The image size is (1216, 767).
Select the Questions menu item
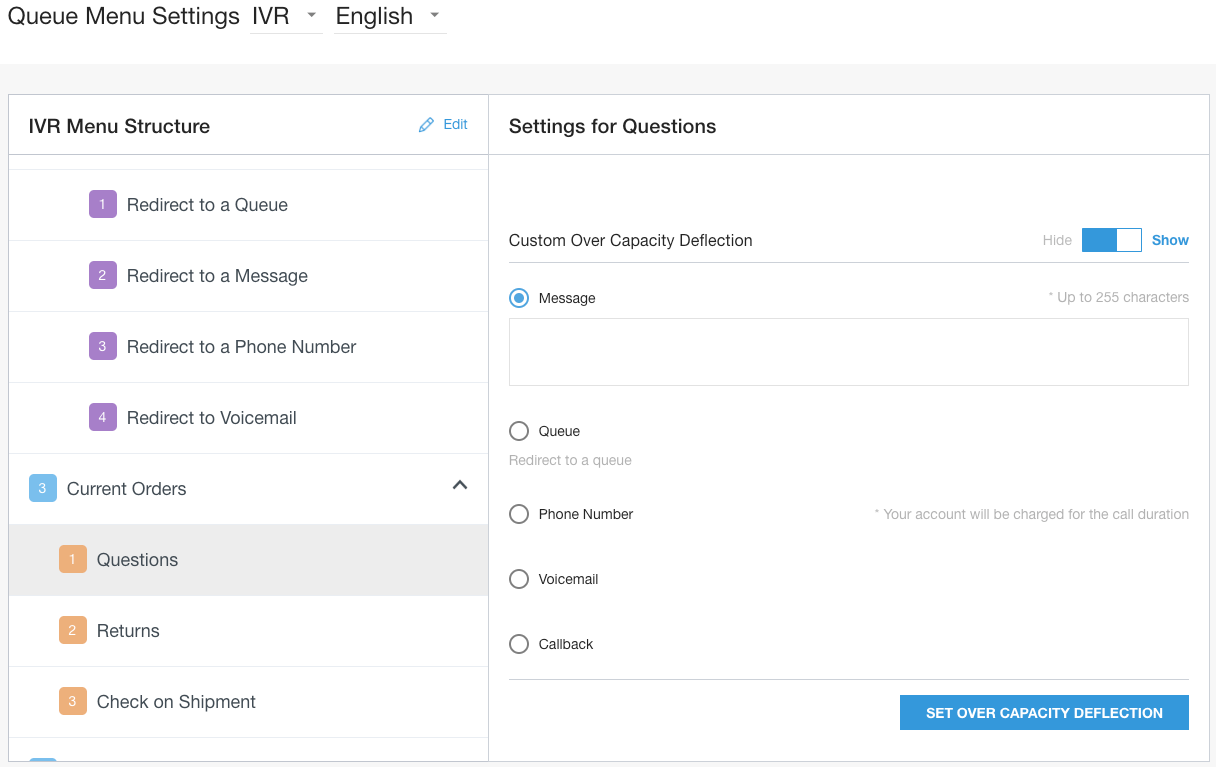tap(138, 560)
